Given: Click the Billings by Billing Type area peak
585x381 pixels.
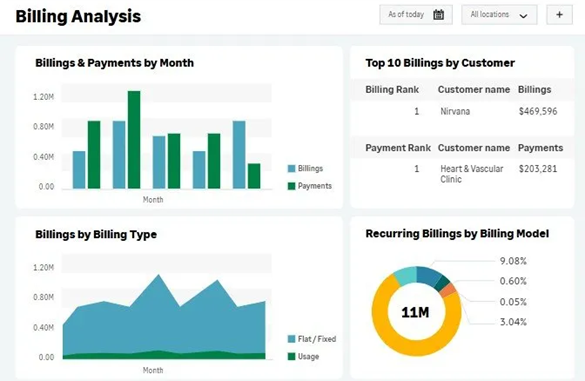Looking at the screenshot, I should tap(159, 276).
